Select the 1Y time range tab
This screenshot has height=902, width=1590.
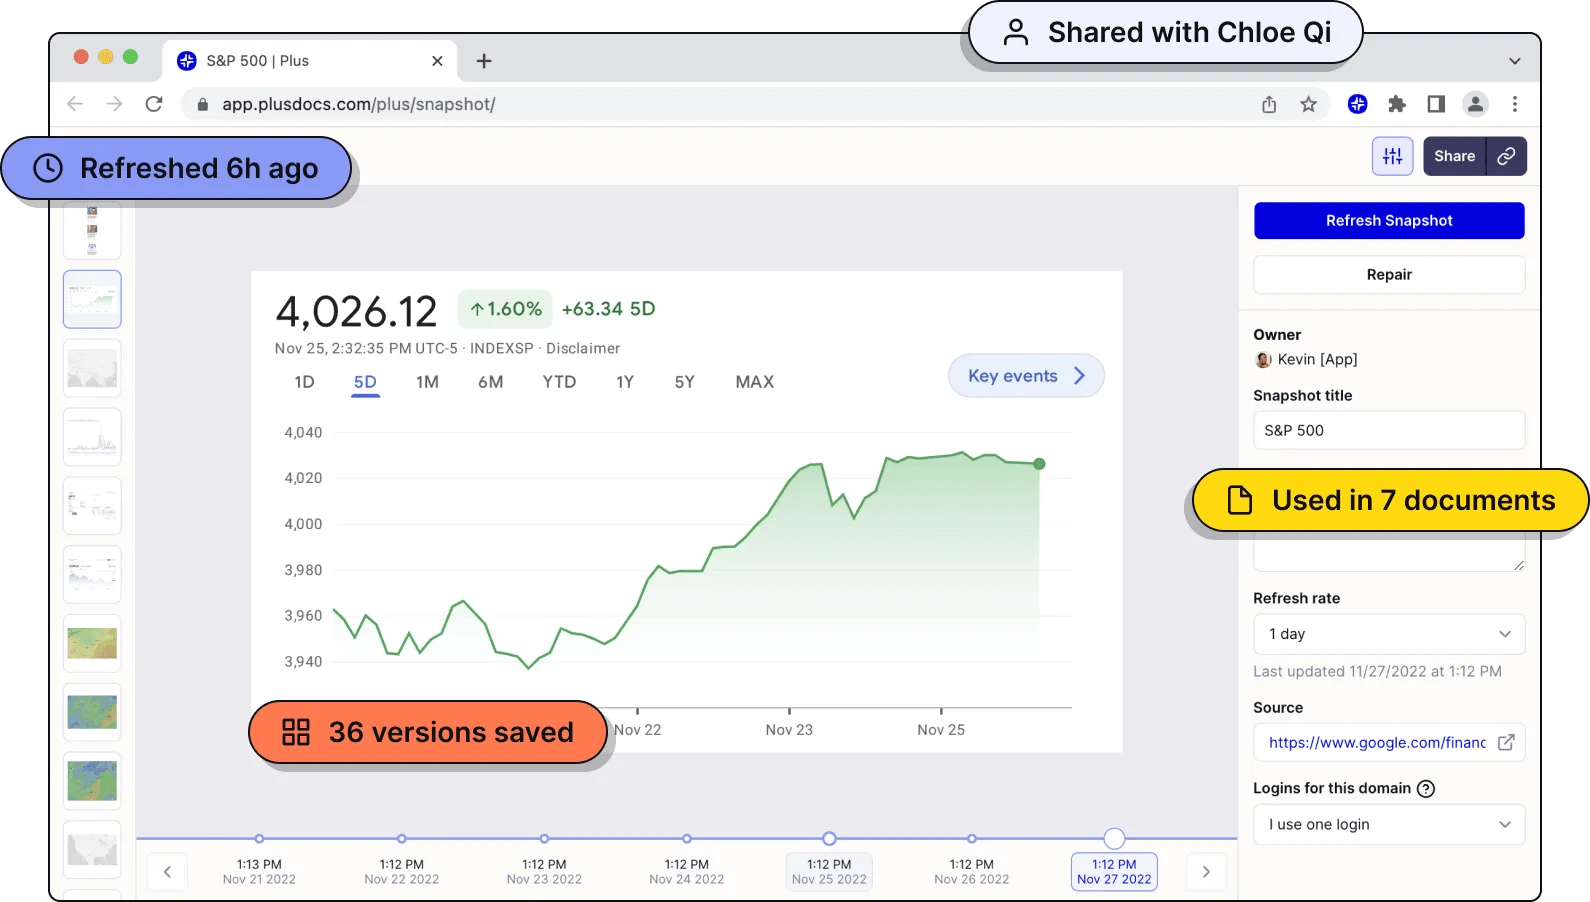[625, 382]
